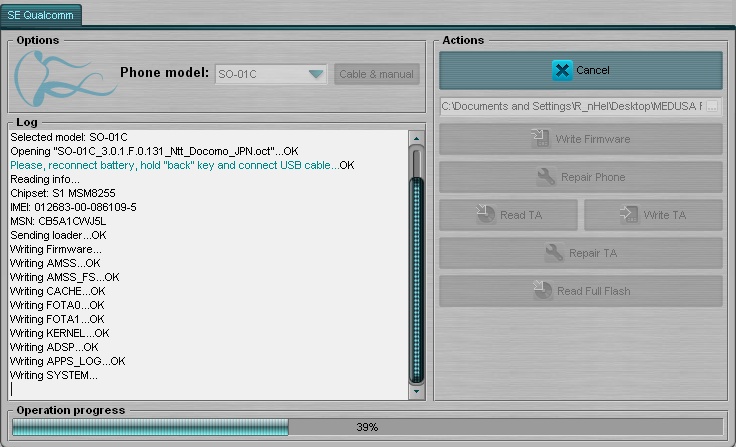Click the Write TA chip icon
The image size is (736, 447).
coord(629,215)
